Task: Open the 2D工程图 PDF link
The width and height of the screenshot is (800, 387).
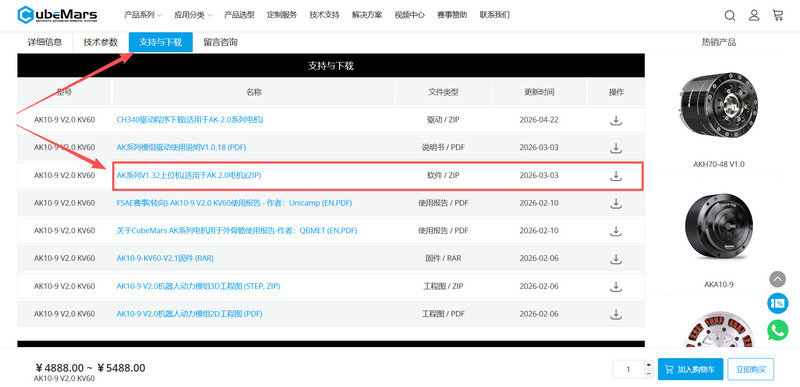Action: [x=189, y=314]
